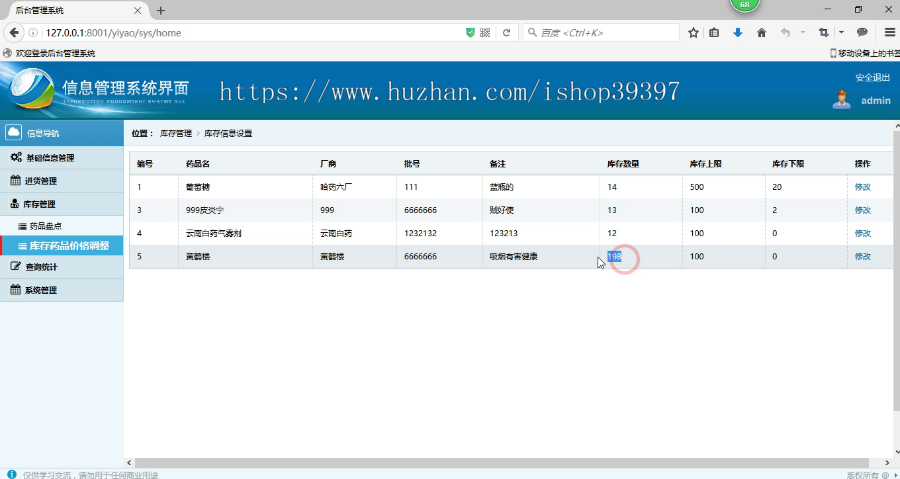Image resolution: width=900 pixels, height=479 pixels.
Task: Open the browser hamburger menu
Action: [x=890, y=33]
